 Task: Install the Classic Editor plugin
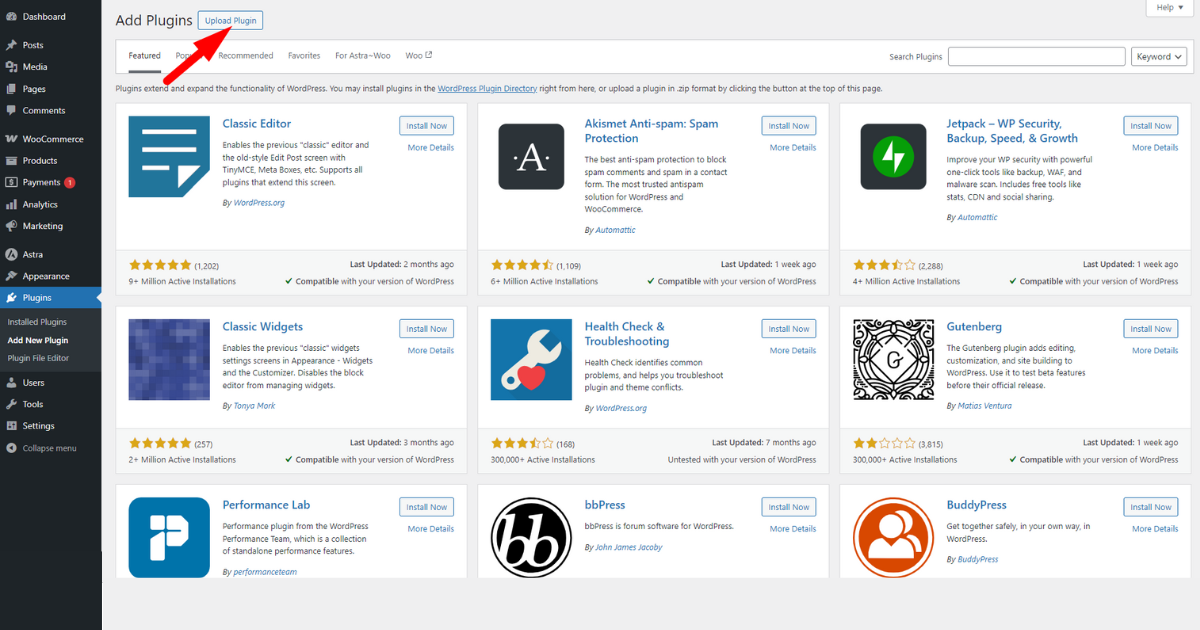pyautogui.click(x=427, y=126)
